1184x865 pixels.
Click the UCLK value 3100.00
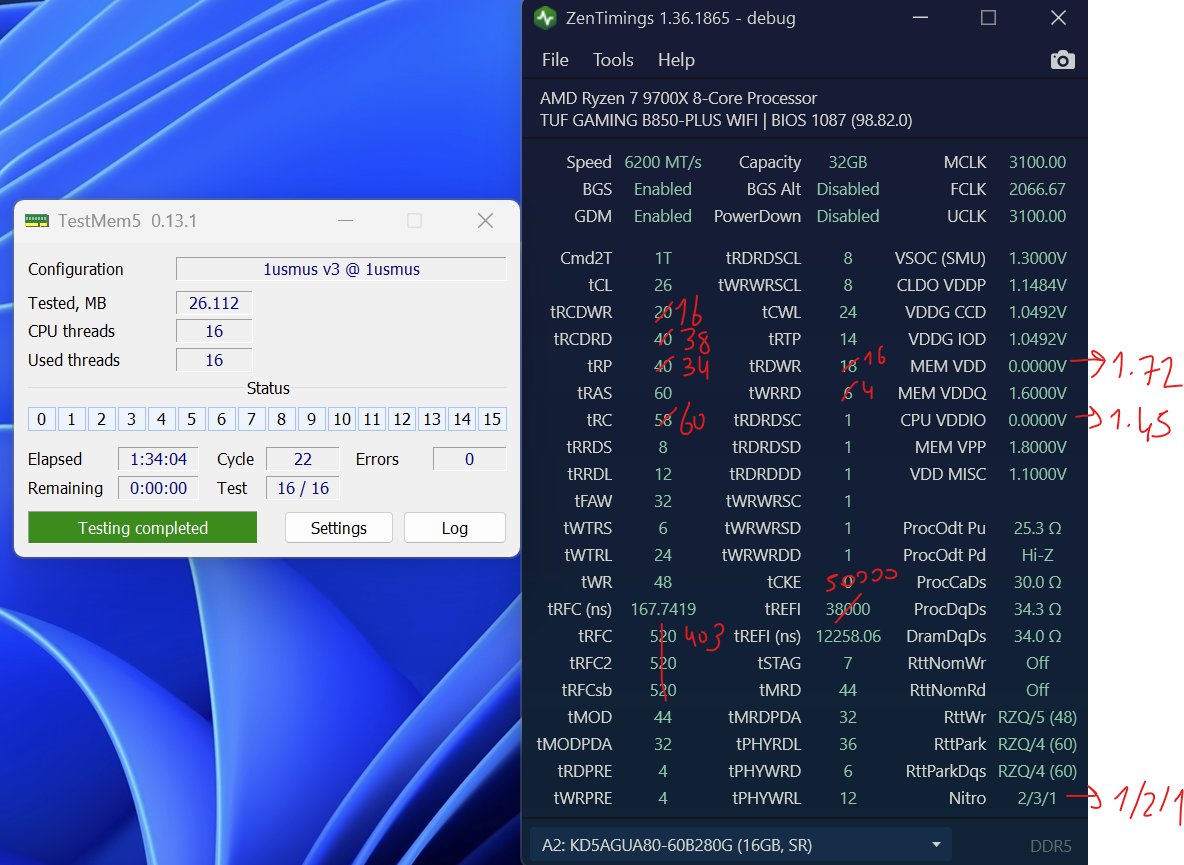(x=1038, y=217)
